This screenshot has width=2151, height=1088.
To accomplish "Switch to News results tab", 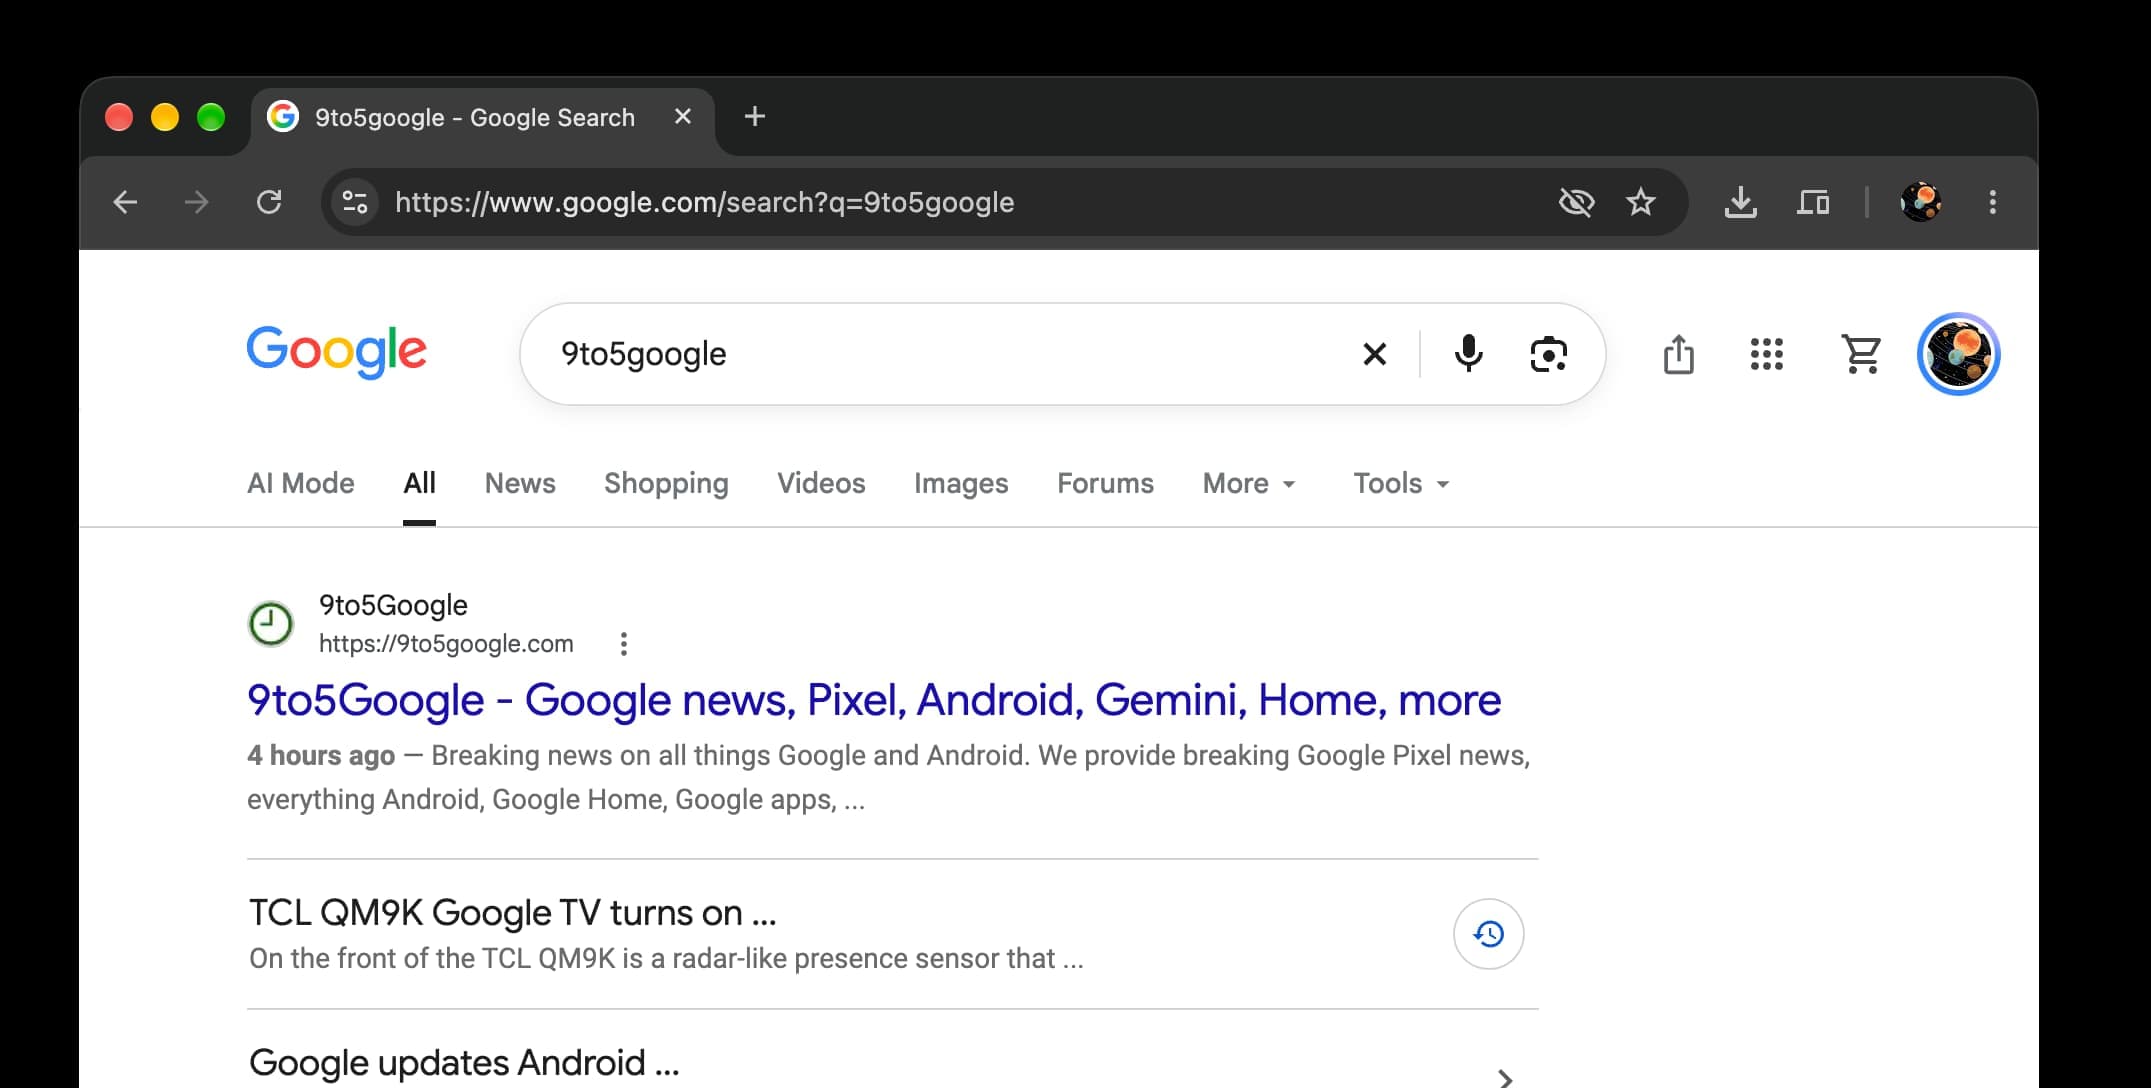I will click(x=520, y=484).
